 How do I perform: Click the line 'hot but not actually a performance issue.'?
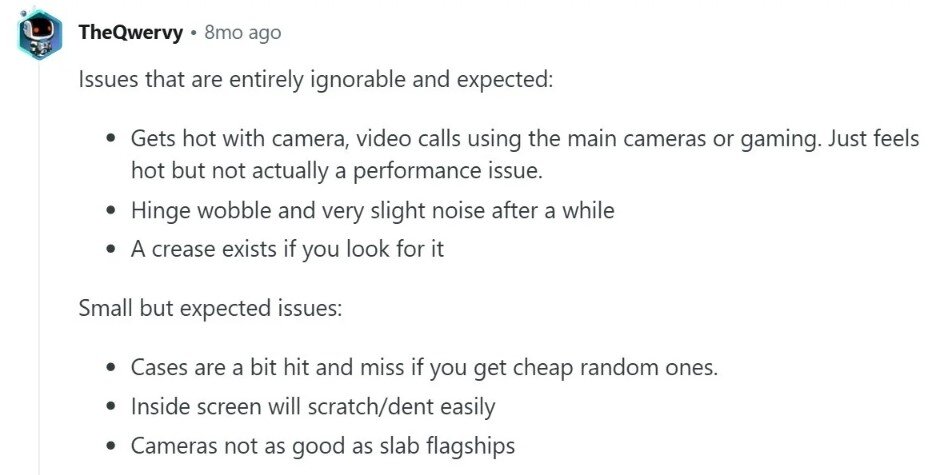tap(337, 171)
